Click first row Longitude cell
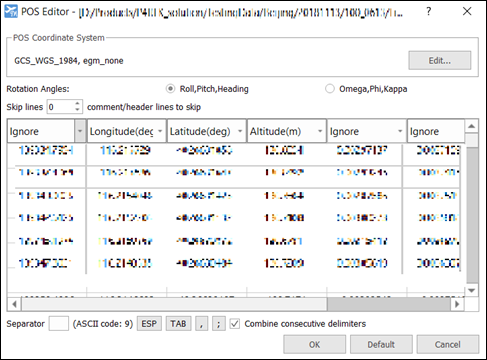 (126, 150)
